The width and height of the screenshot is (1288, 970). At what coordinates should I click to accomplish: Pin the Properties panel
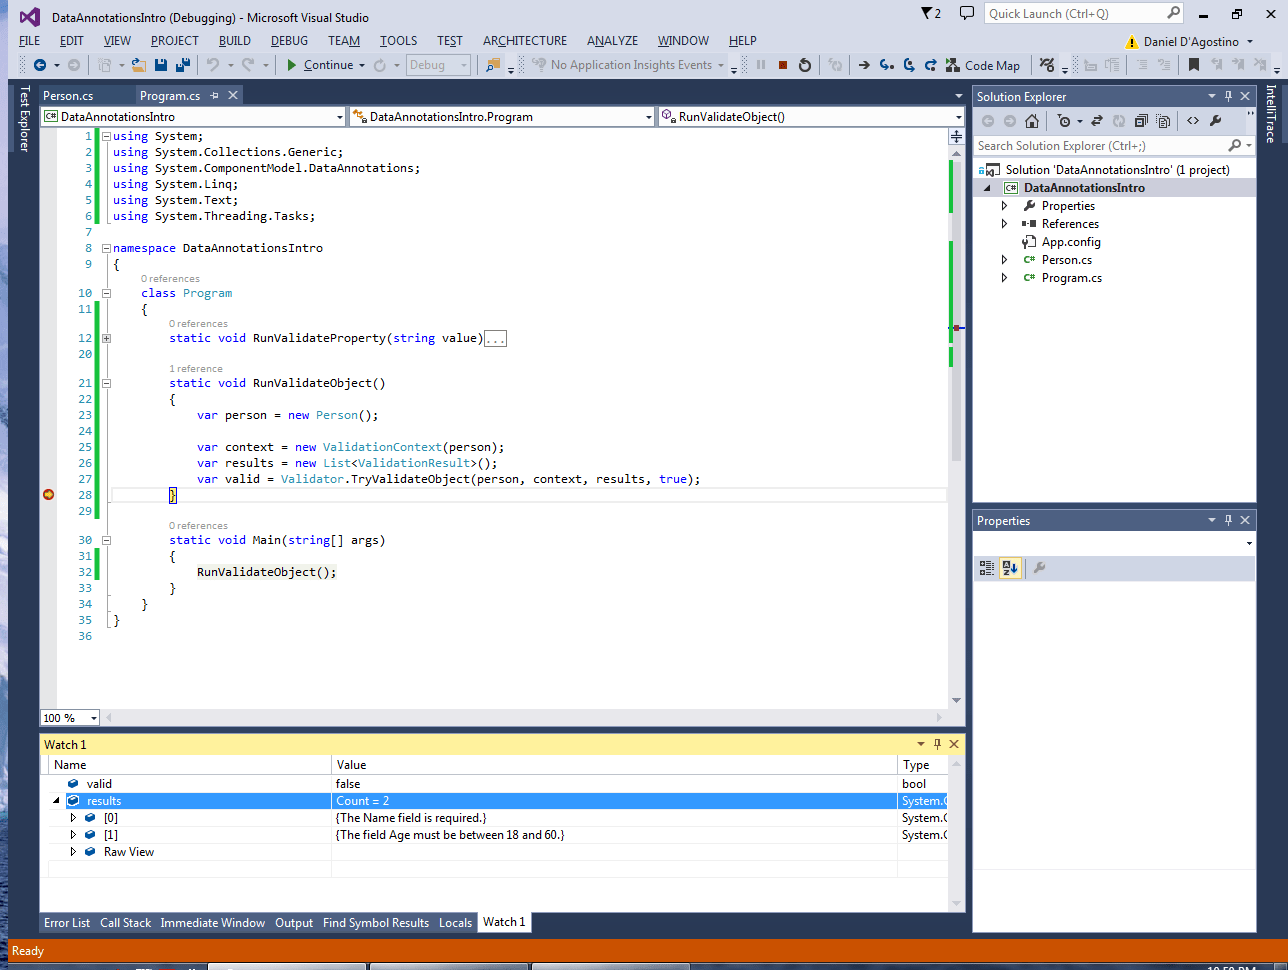[1229, 520]
